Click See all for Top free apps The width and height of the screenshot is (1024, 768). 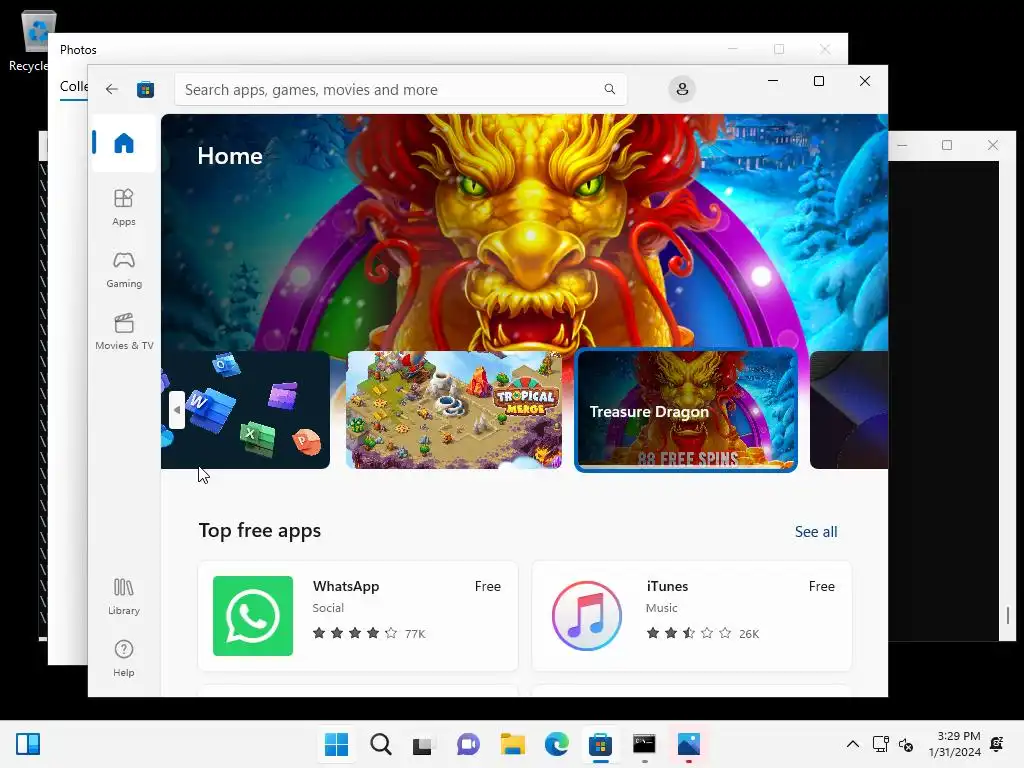[x=816, y=532]
